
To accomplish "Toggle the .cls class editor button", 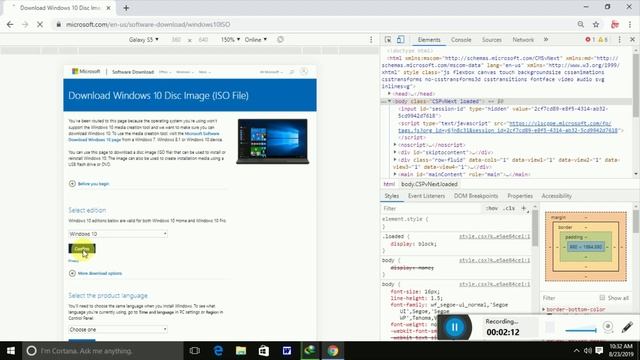I will tap(509, 208).
